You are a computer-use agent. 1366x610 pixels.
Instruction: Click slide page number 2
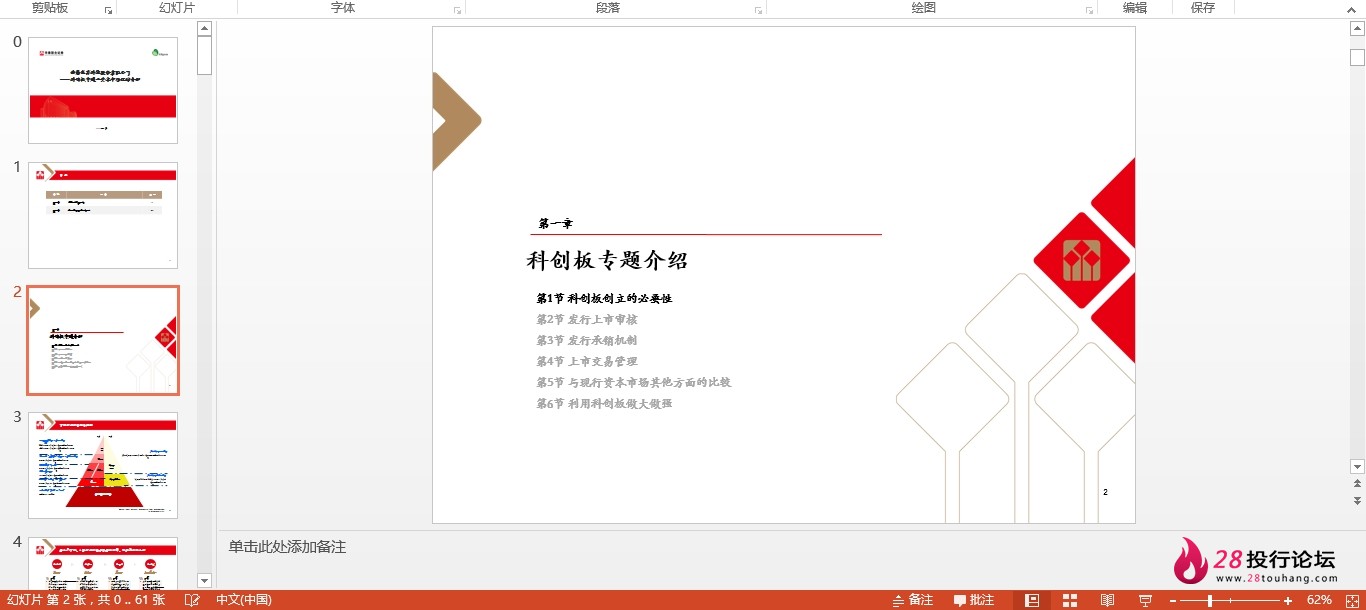click(x=1105, y=492)
